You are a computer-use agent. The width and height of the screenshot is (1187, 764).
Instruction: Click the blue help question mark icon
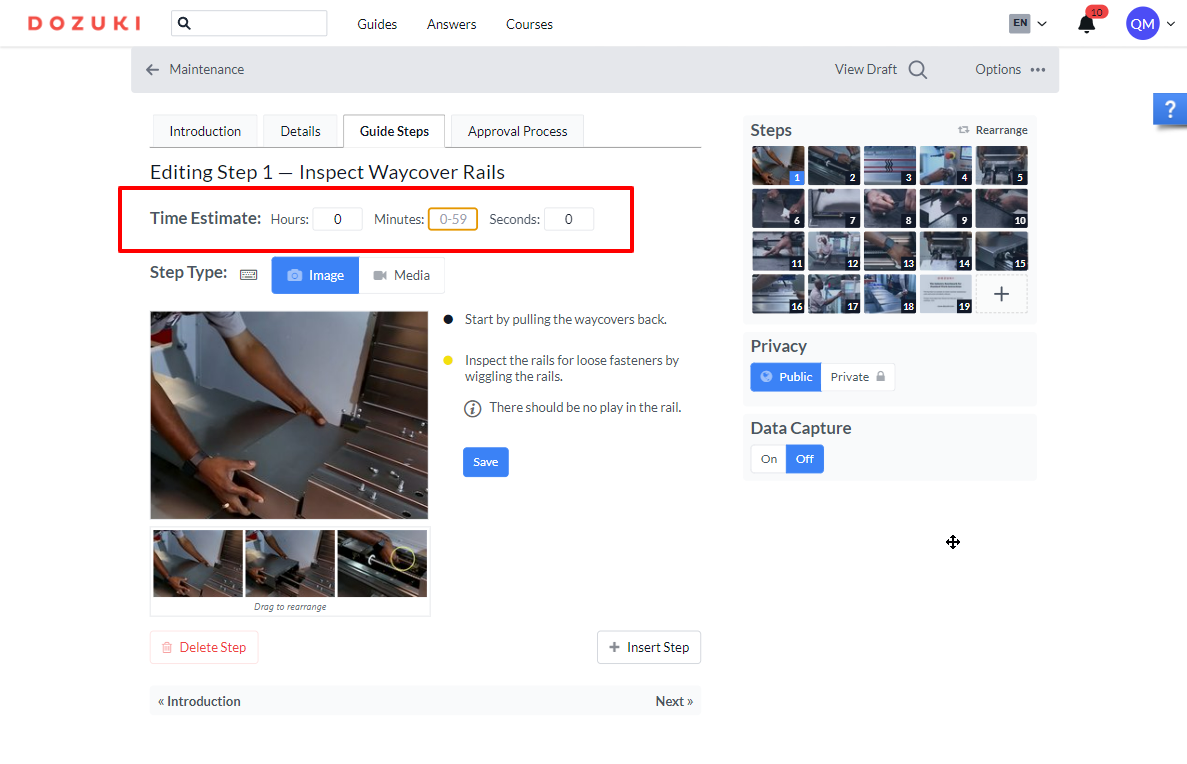(x=1169, y=109)
